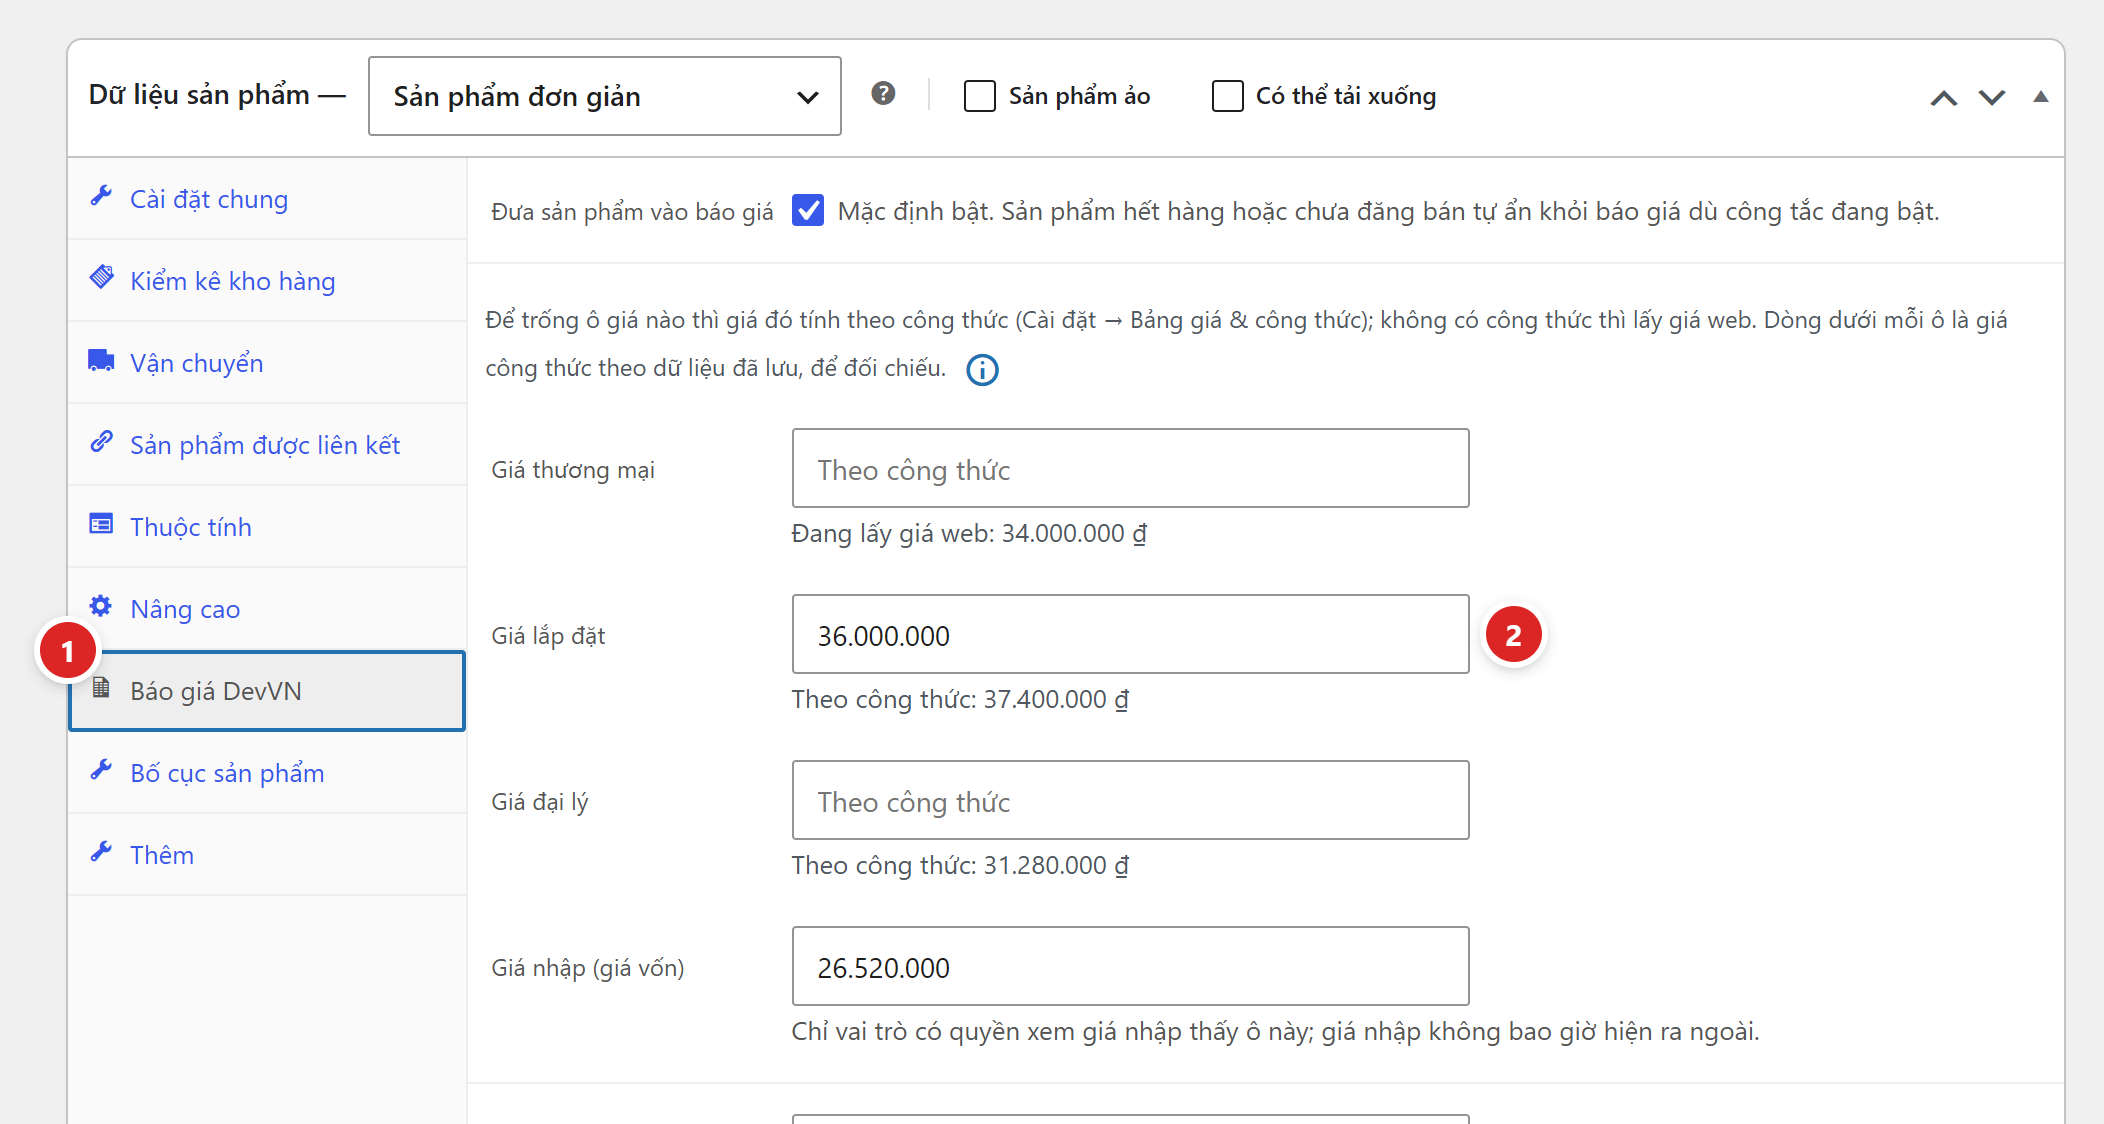Image resolution: width=2104 pixels, height=1124 pixels.
Task: Toggle the Có thể tải xuống checkbox
Action: point(1227,96)
